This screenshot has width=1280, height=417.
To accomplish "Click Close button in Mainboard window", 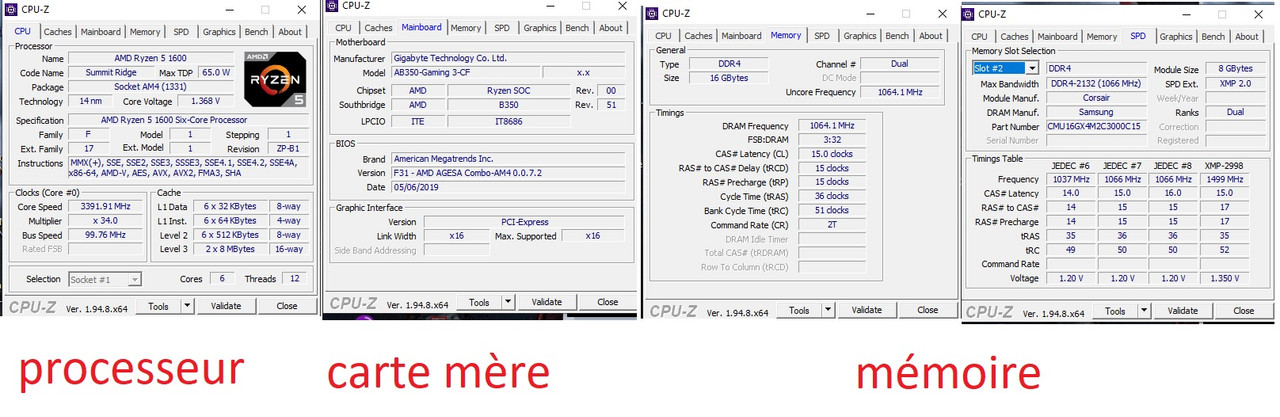I will [607, 302].
